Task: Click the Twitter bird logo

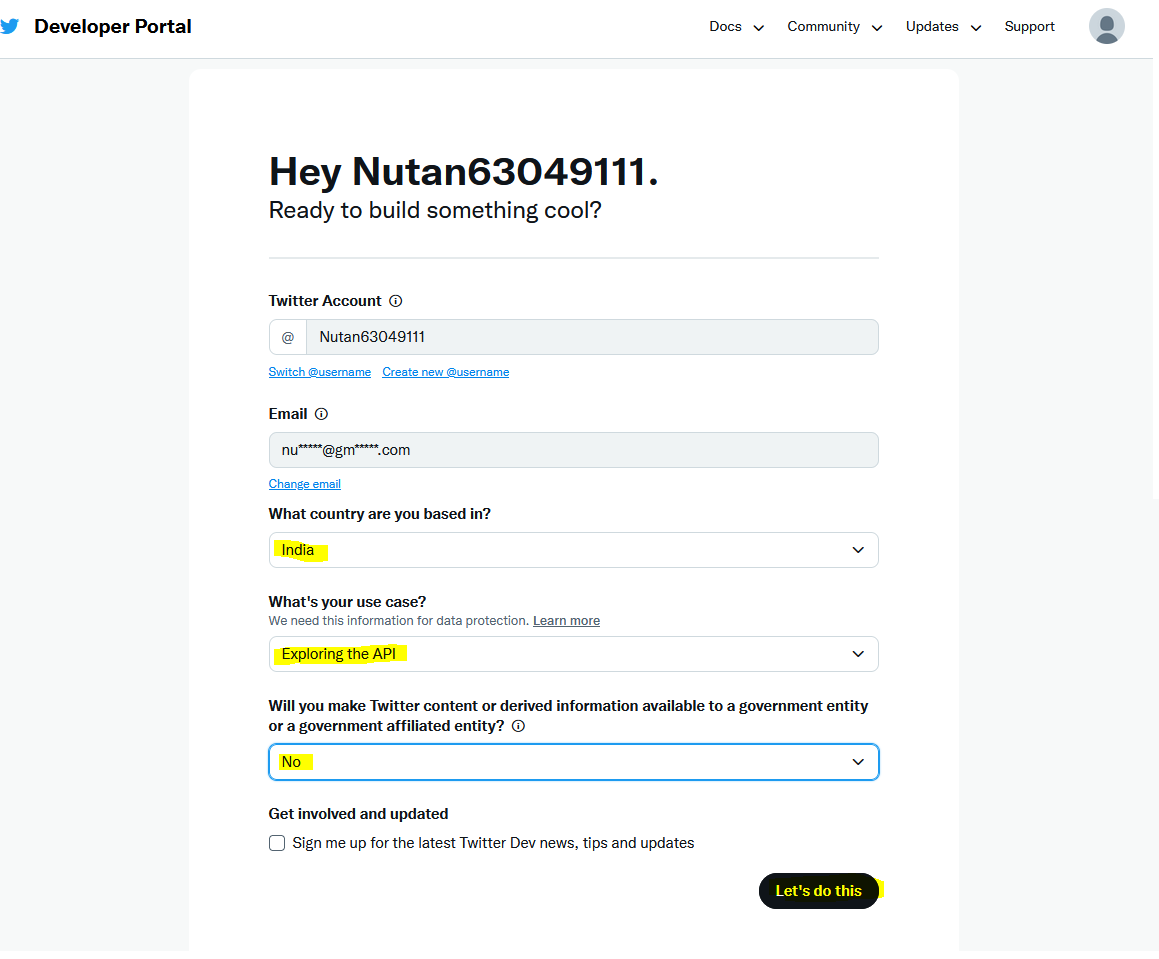Action: pyautogui.click(x=10, y=27)
